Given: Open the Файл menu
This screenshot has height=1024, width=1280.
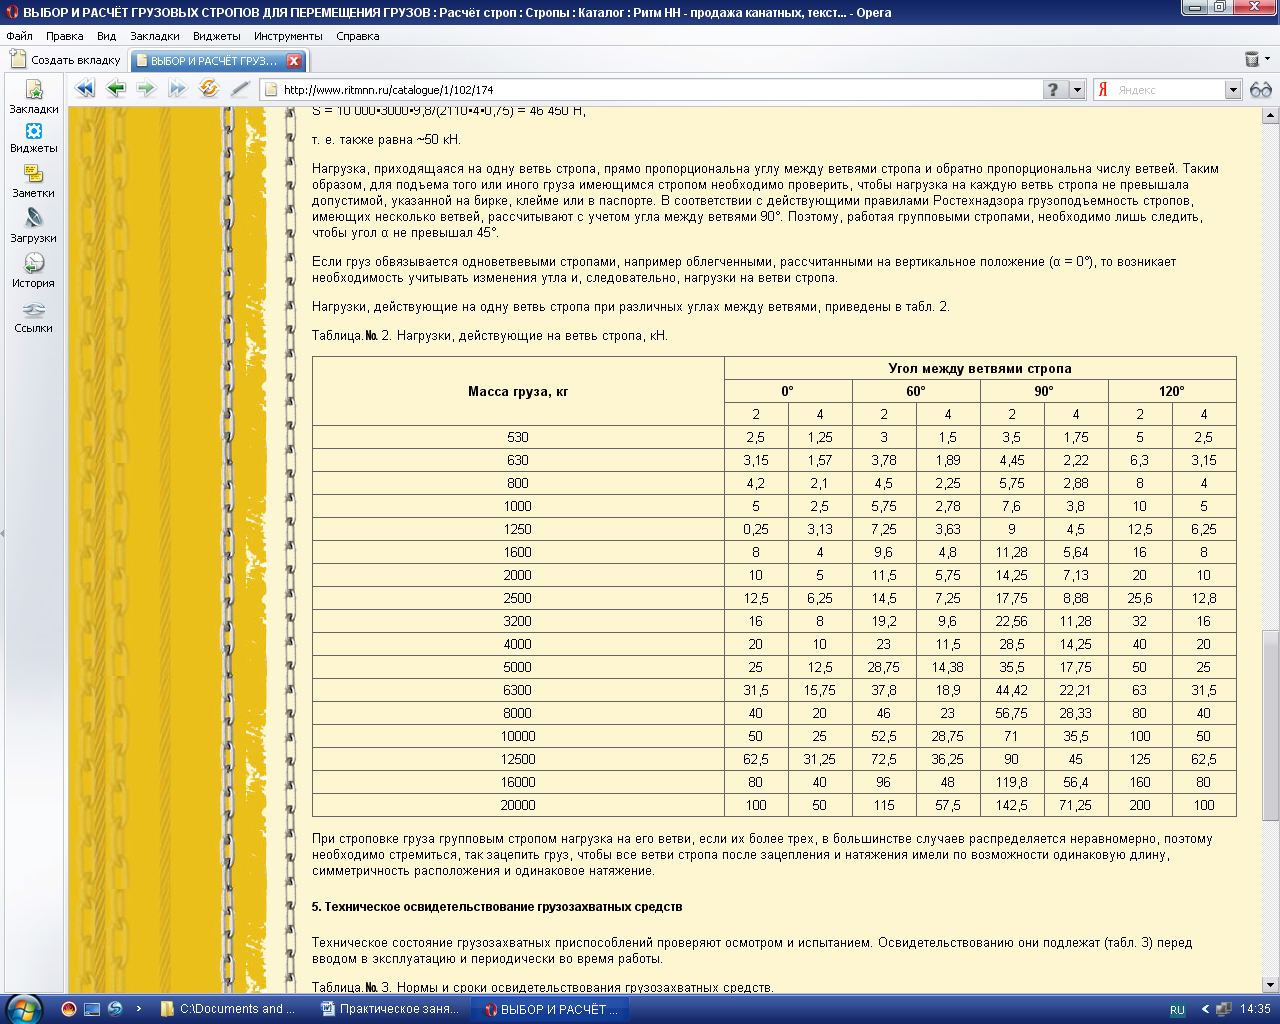Looking at the screenshot, I should (19, 36).
